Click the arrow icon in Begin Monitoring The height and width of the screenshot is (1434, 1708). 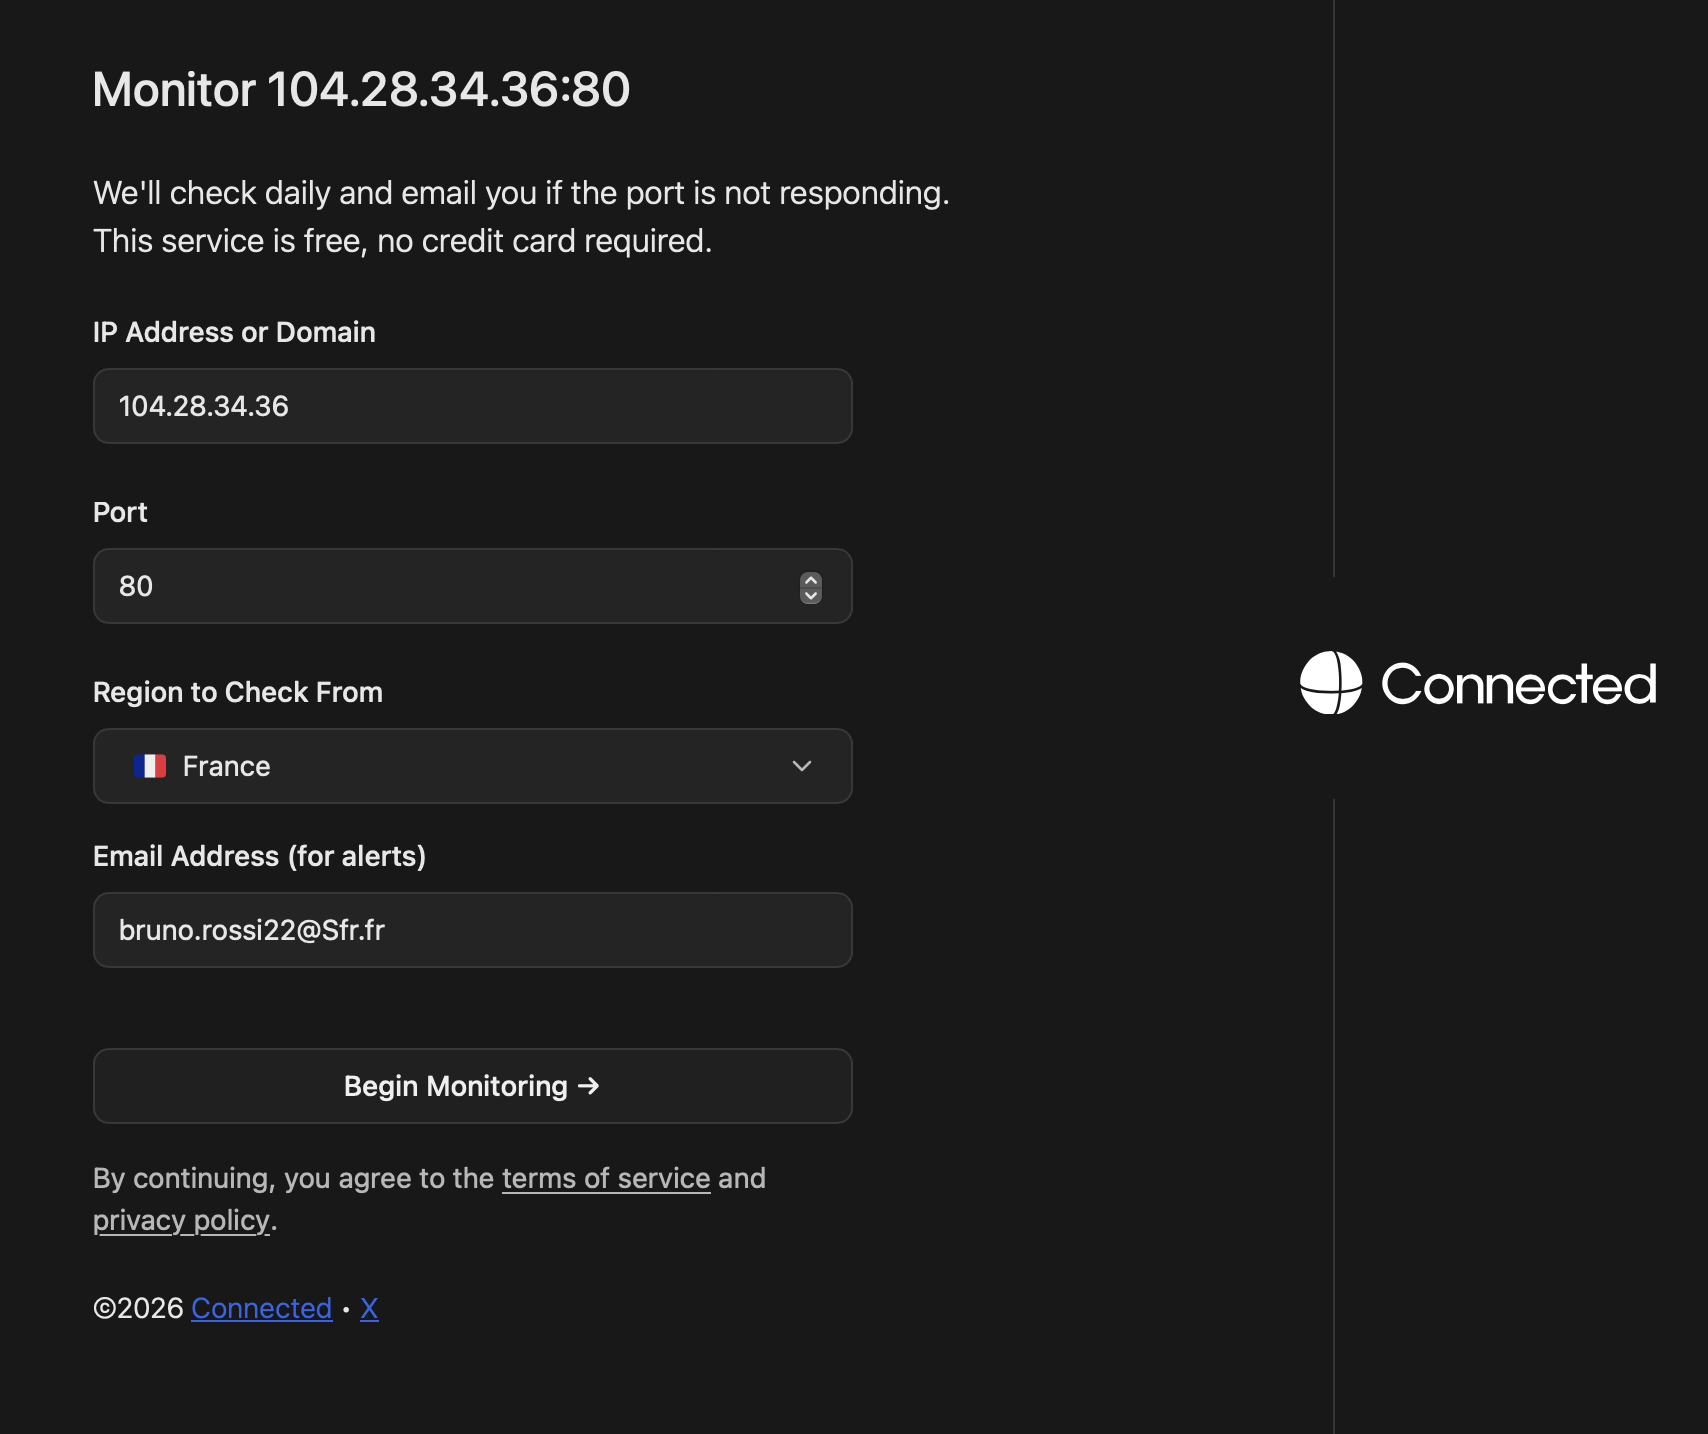(x=589, y=1086)
